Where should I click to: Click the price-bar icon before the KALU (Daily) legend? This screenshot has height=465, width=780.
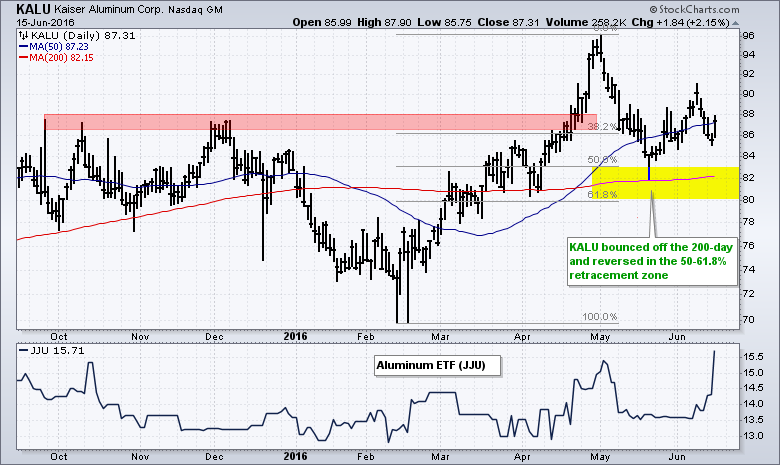click(x=23, y=35)
